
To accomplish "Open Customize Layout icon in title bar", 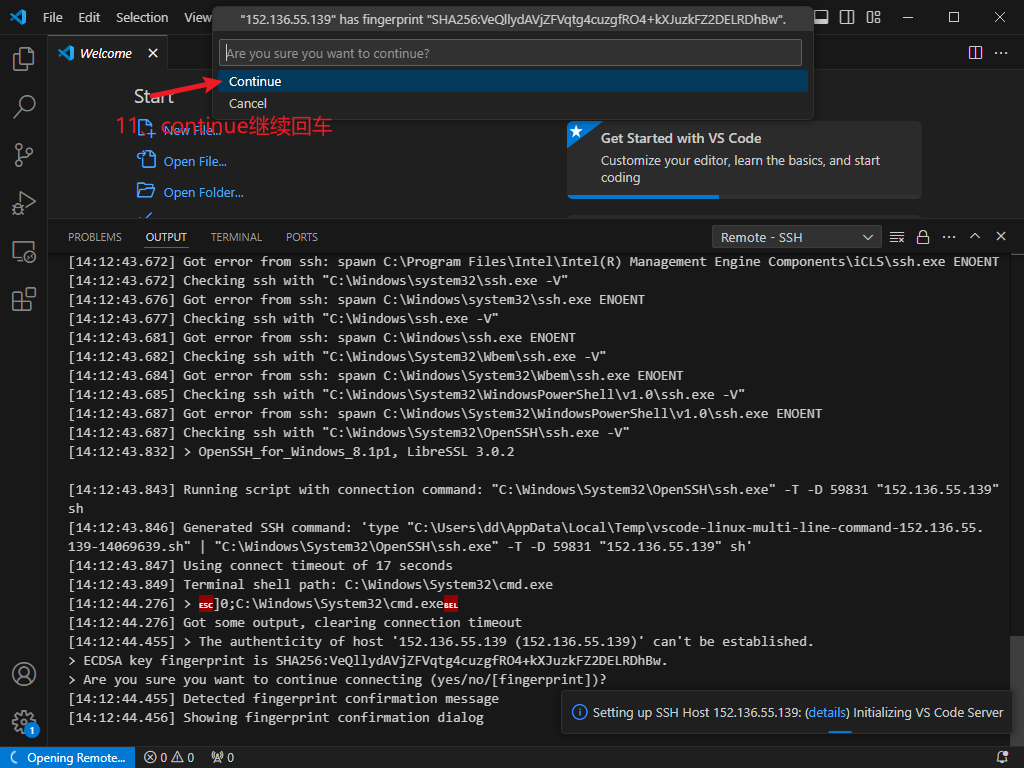I will (x=873, y=17).
